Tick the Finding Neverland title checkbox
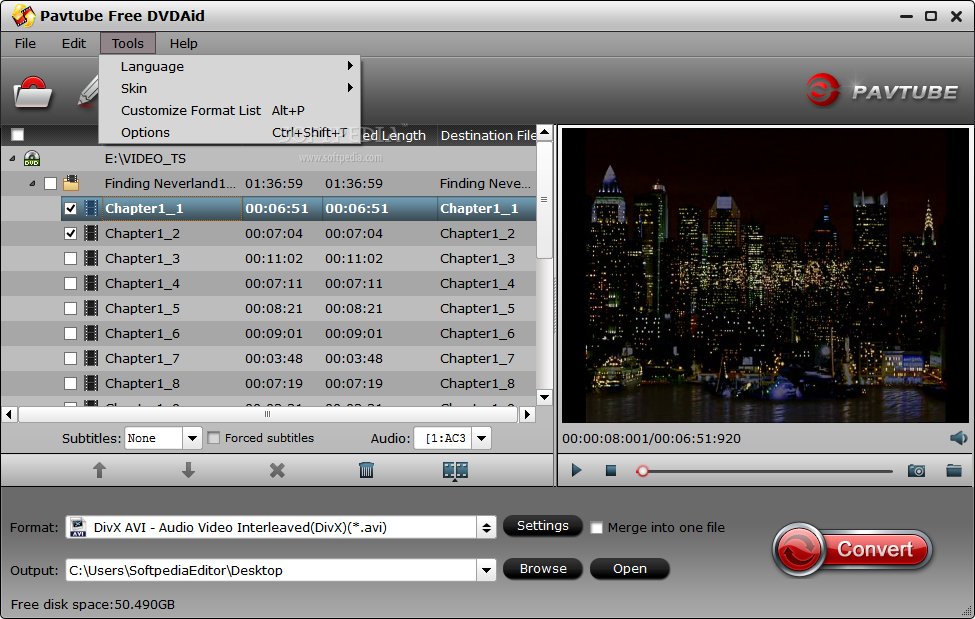 [50, 184]
